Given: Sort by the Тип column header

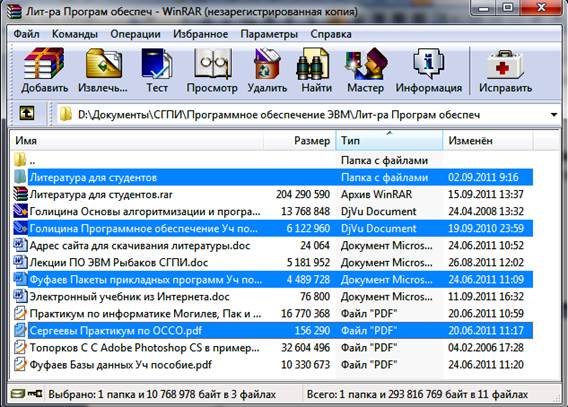Looking at the screenshot, I should pyautogui.click(x=390, y=140).
